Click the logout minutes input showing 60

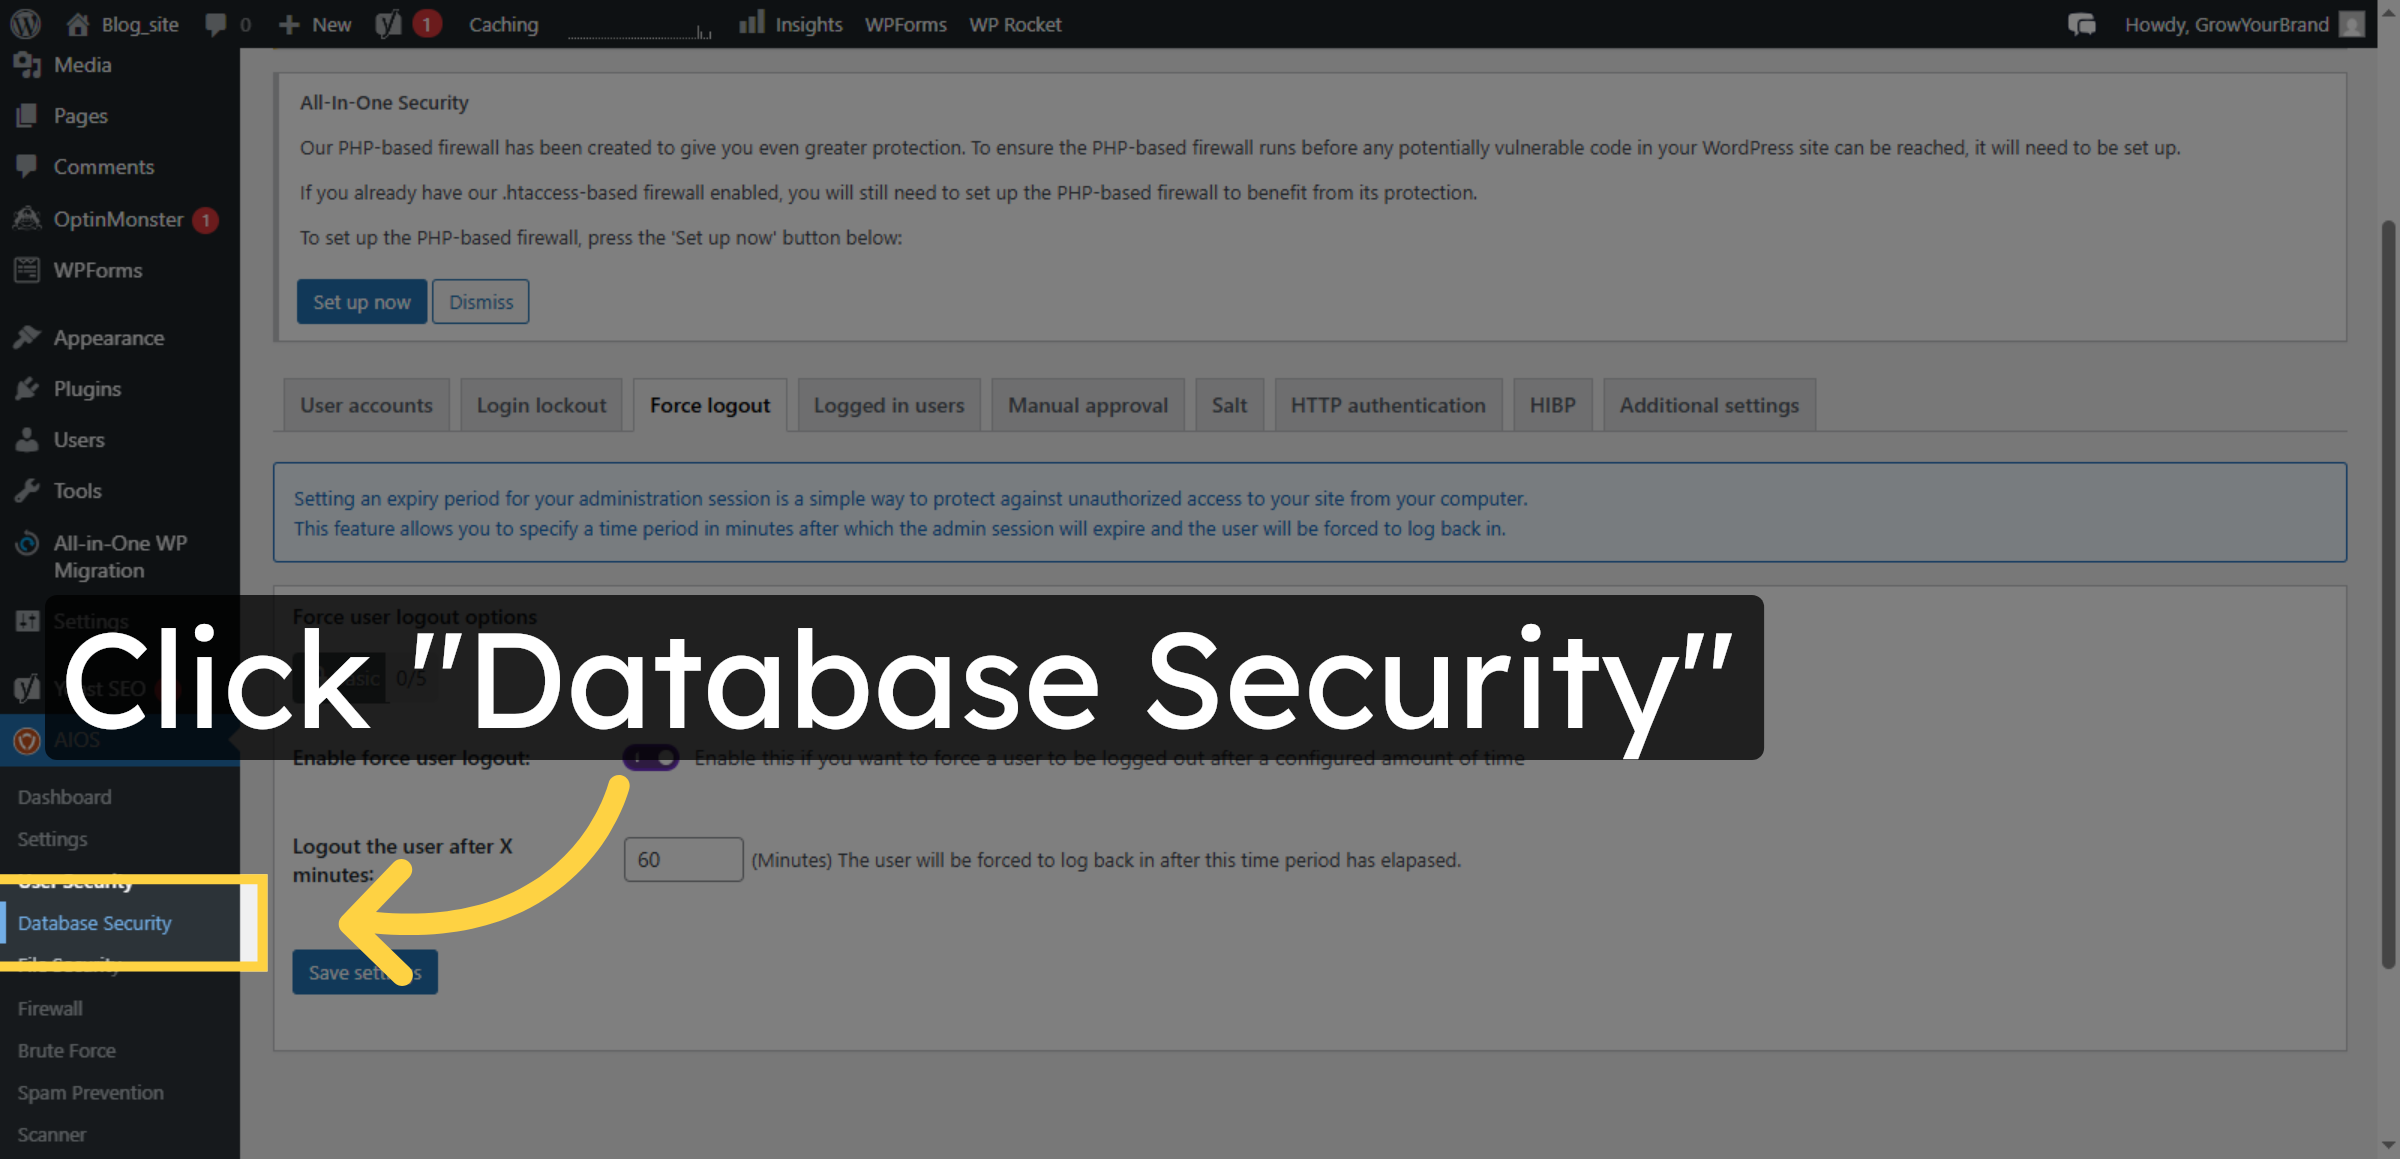coord(683,859)
